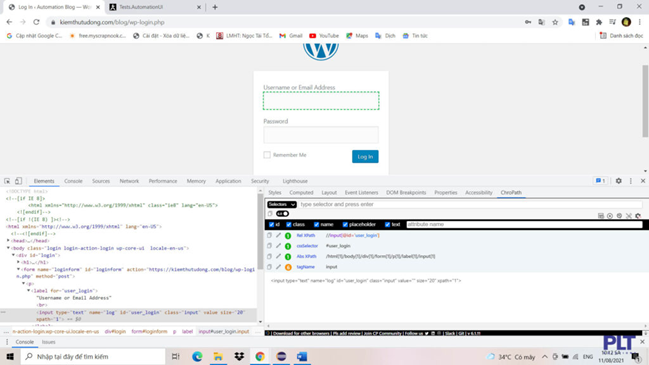This screenshot has width=649, height=365.
Task: Open the Selectors dropdown
Action: (x=281, y=204)
